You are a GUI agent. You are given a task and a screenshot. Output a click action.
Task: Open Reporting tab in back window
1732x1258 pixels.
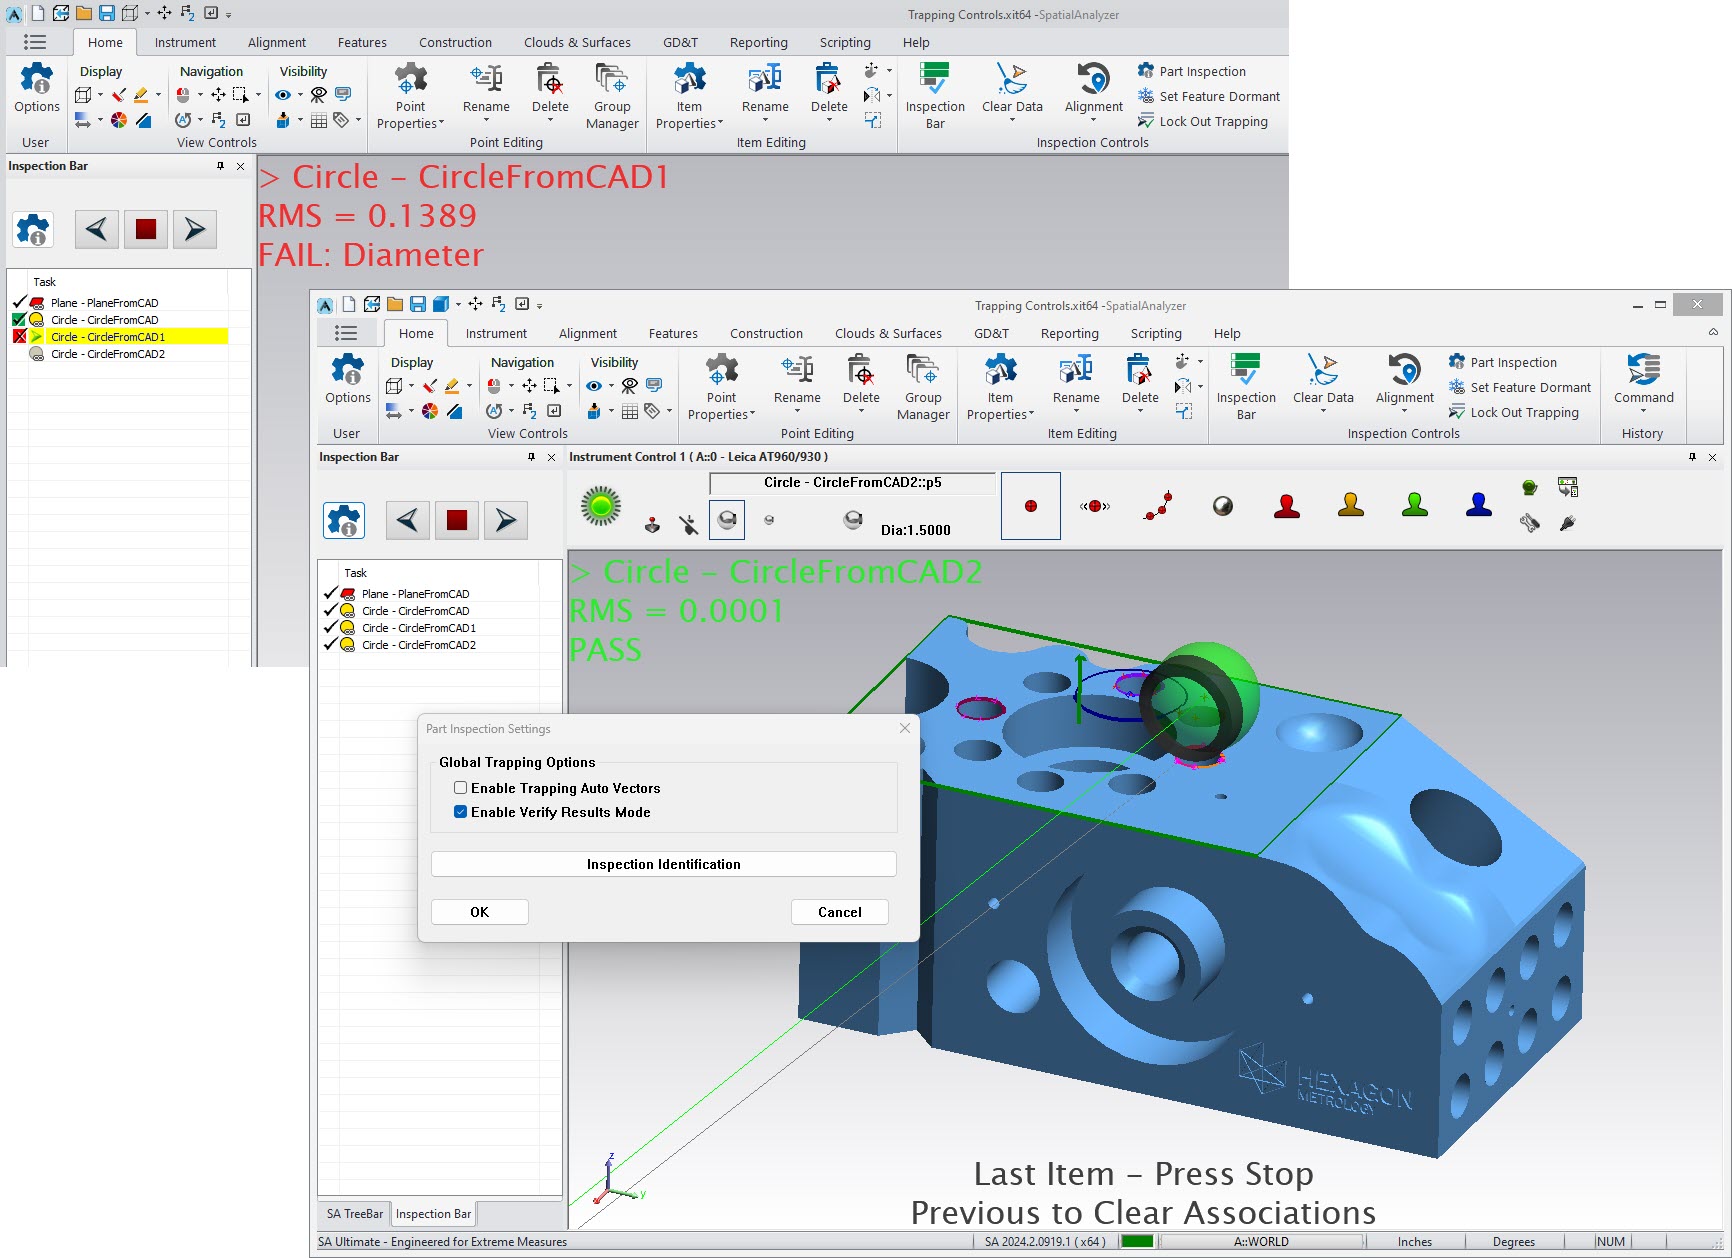pos(758,43)
